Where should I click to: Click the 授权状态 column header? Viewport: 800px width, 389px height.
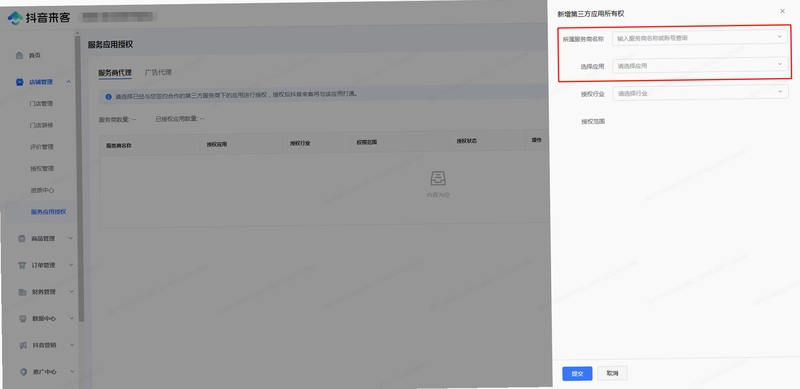coord(467,141)
